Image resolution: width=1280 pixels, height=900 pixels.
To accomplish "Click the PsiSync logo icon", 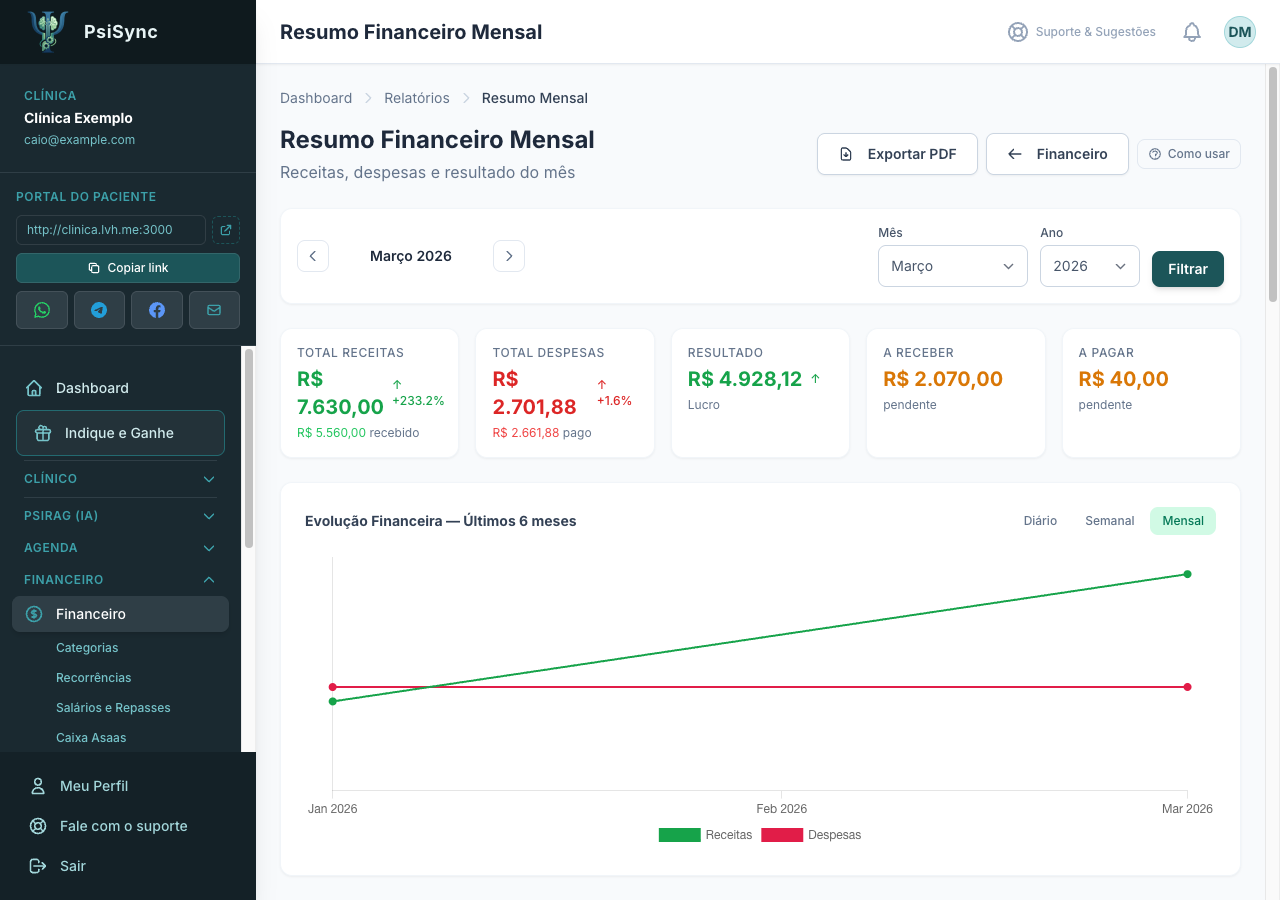I will pos(48,32).
